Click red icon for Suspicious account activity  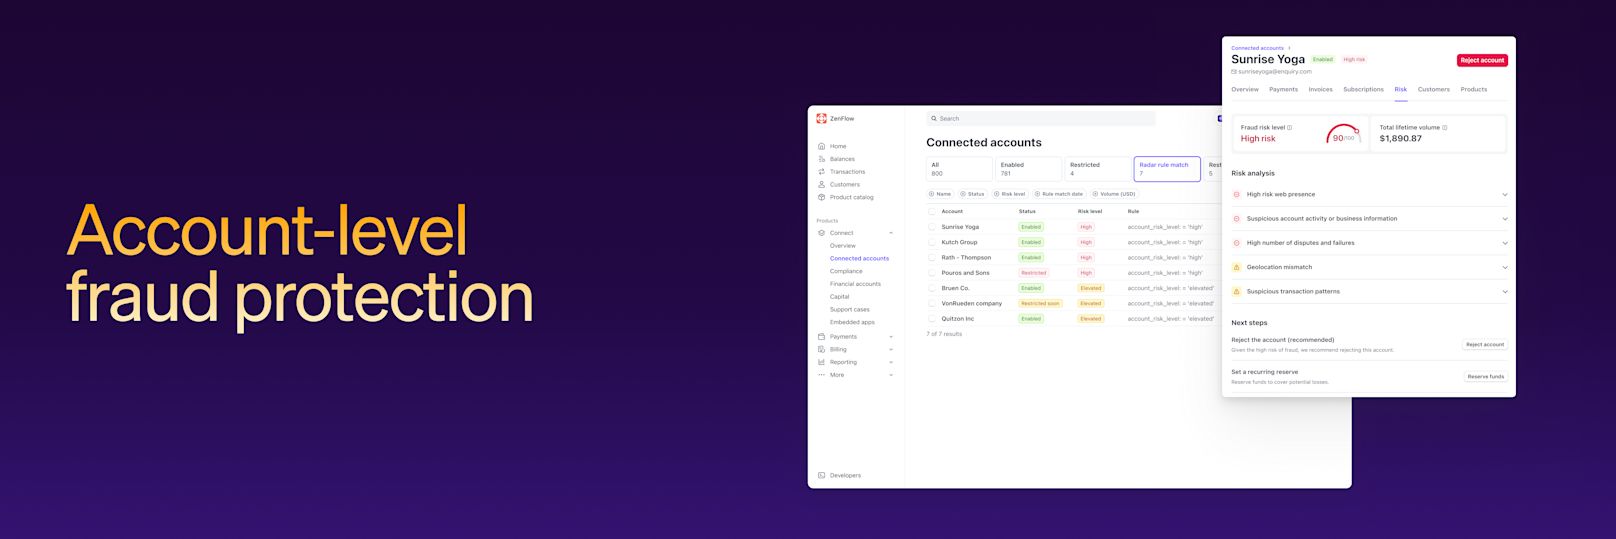1236,218
